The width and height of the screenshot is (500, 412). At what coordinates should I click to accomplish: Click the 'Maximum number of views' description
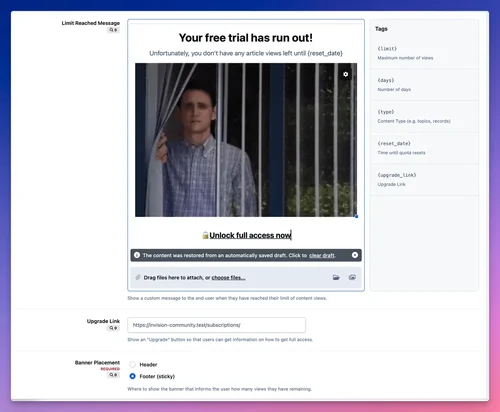[405, 58]
